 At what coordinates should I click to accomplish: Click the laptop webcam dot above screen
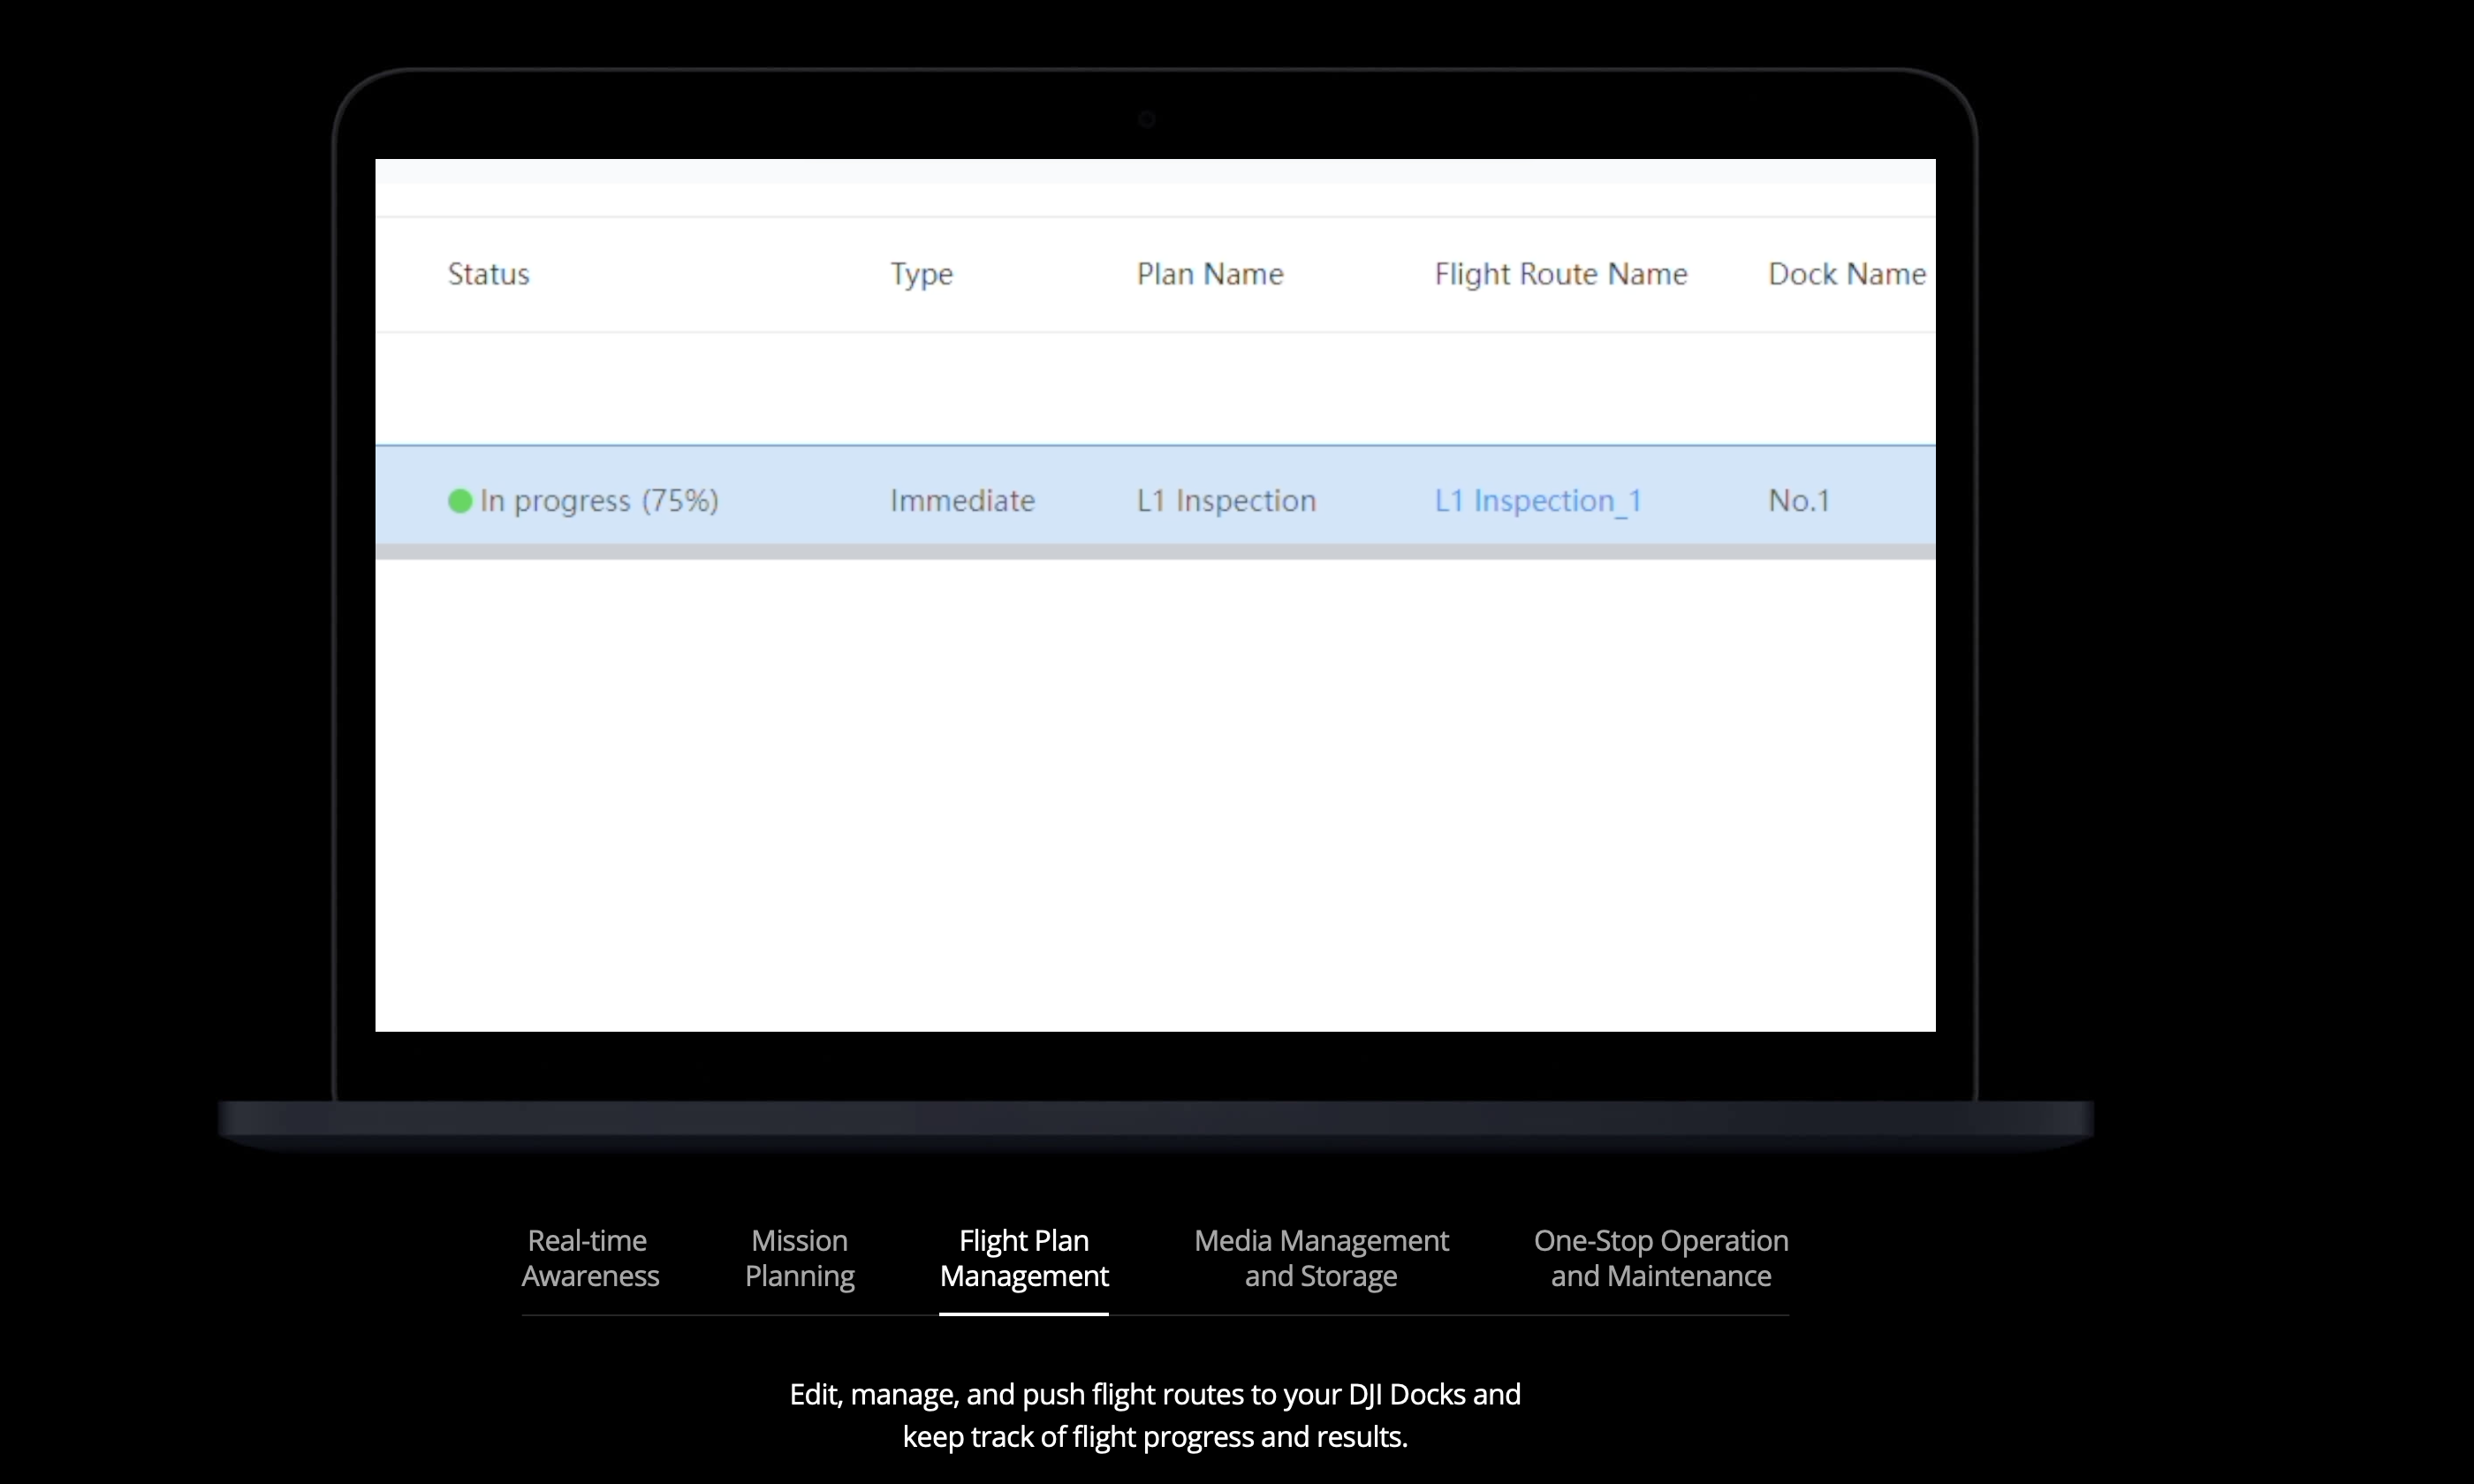pyautogui.click(x=1147, y=120)
